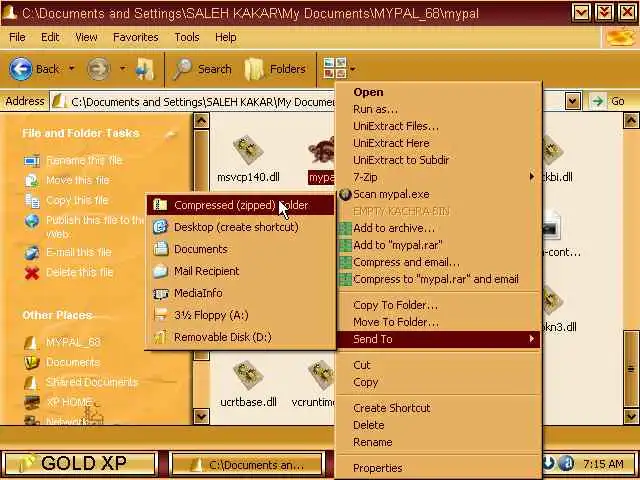The width and height of the screenshot is (640, 480).
Task: Click Delete this file link
Action: click(79, 272)
